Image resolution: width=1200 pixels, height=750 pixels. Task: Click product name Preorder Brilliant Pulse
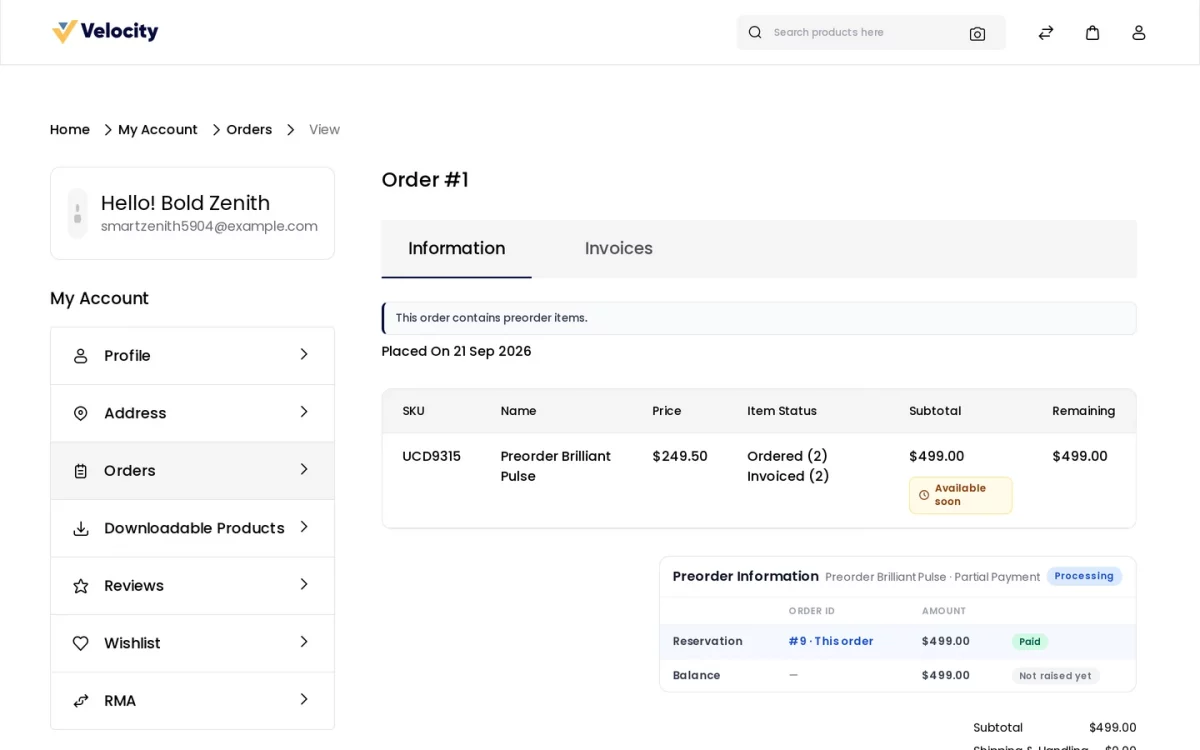(x=556, y=466)
